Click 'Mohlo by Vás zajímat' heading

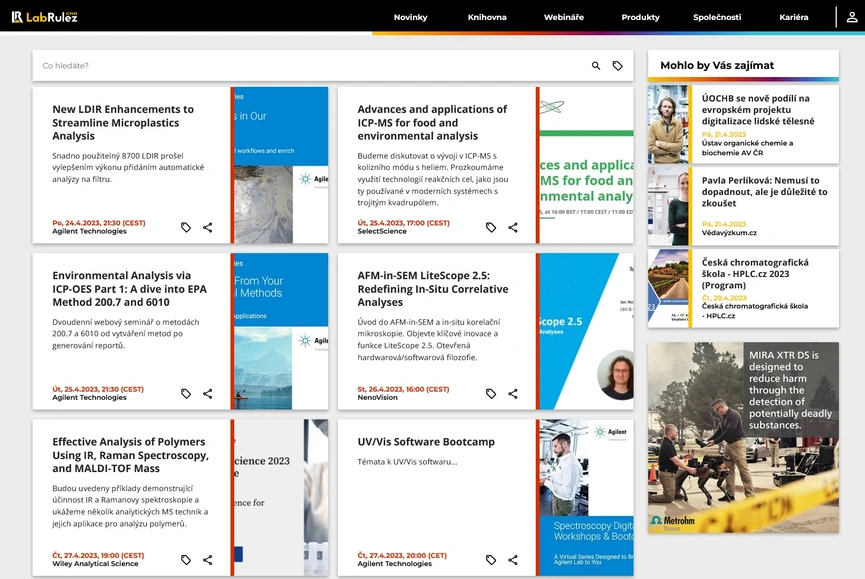coord(717,66)
